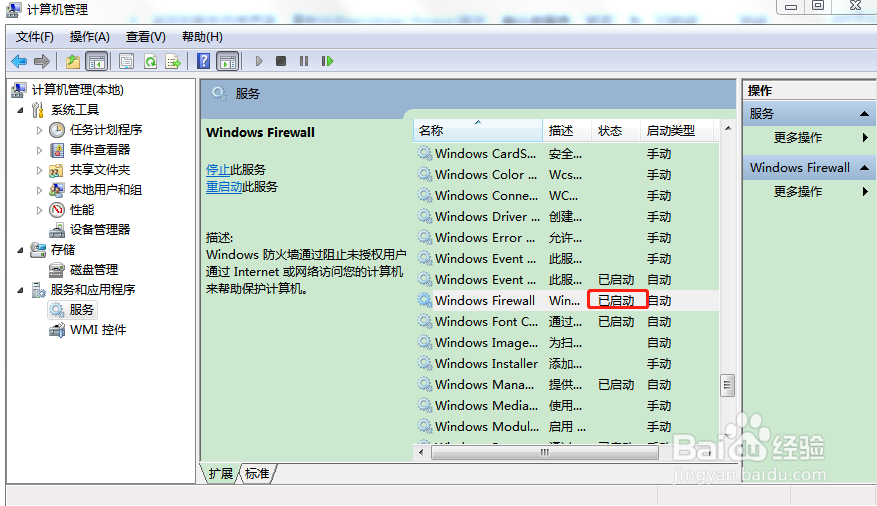Click the gear icon of Windows Firewall row

425,300
